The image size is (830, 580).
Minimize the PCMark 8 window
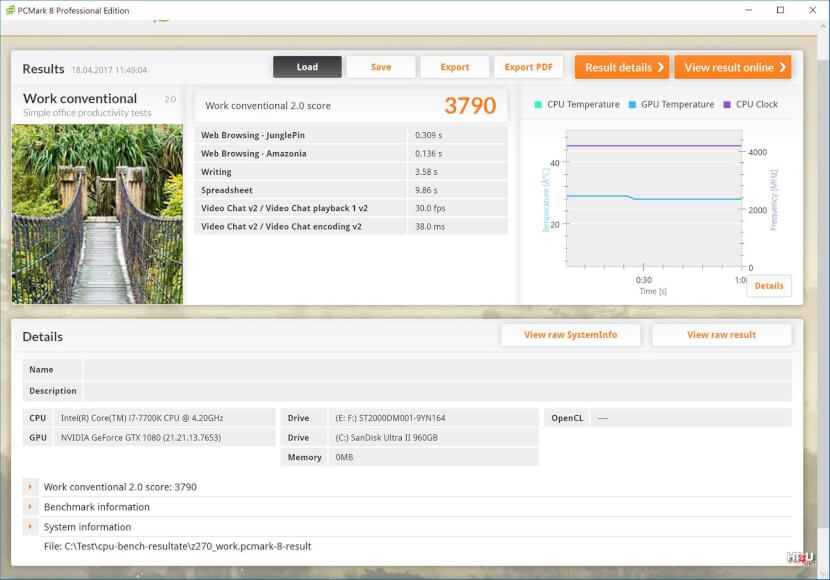pyautogui.click(x=748, y=10)
